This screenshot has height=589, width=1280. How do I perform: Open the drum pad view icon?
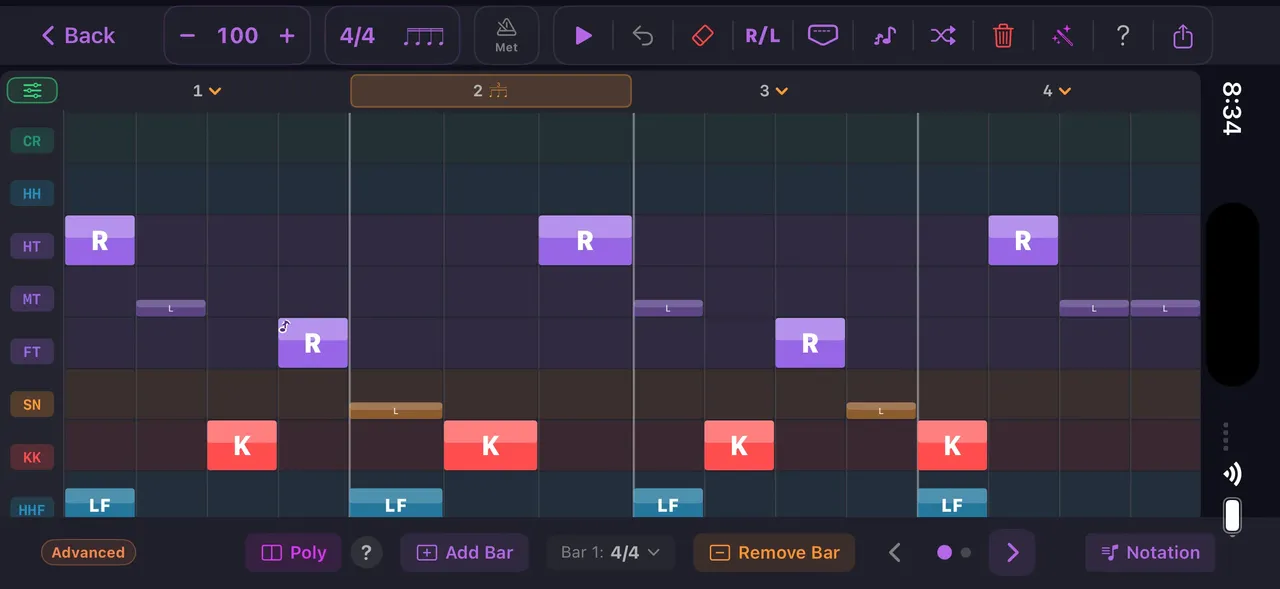(x=823, y=36)
